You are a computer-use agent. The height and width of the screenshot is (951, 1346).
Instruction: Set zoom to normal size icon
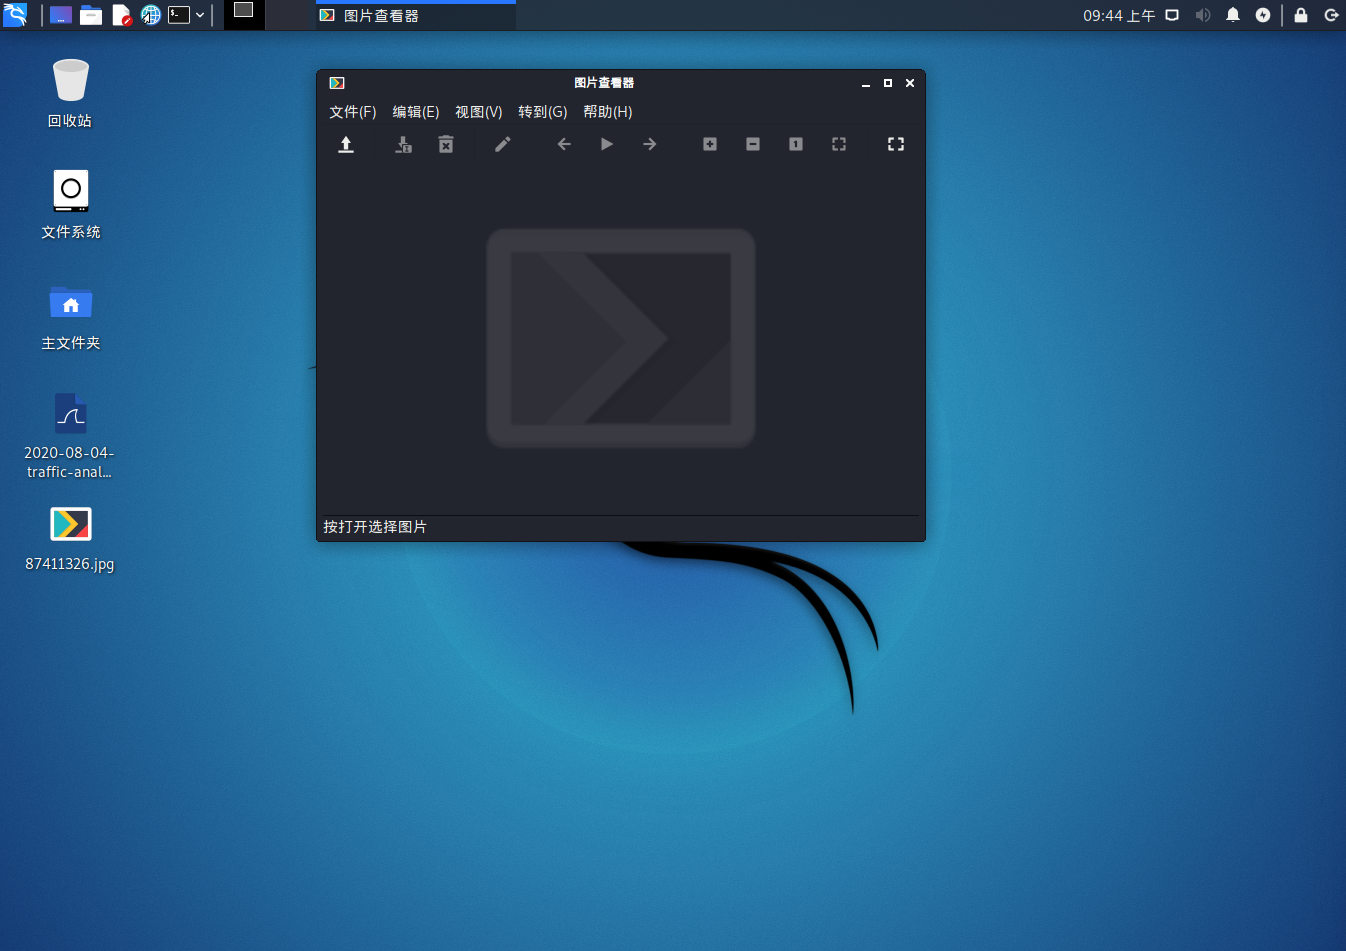coord(796,145)
